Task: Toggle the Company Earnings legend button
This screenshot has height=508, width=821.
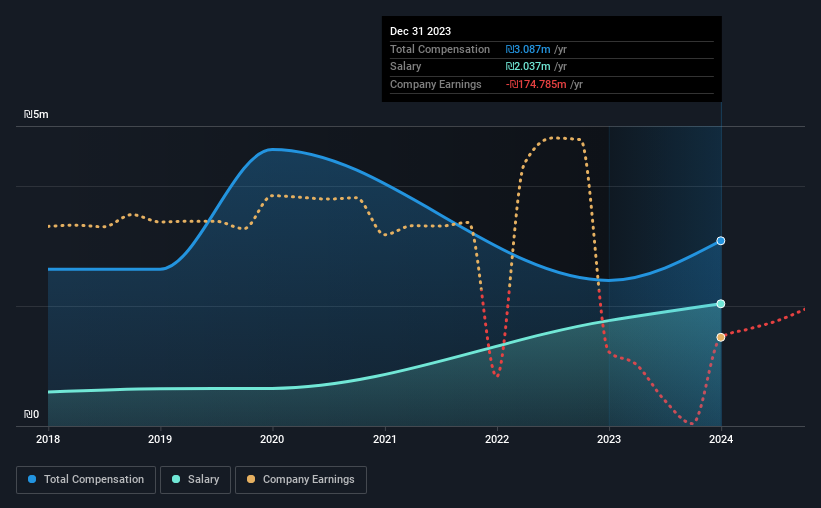Action: coord(301,480)
